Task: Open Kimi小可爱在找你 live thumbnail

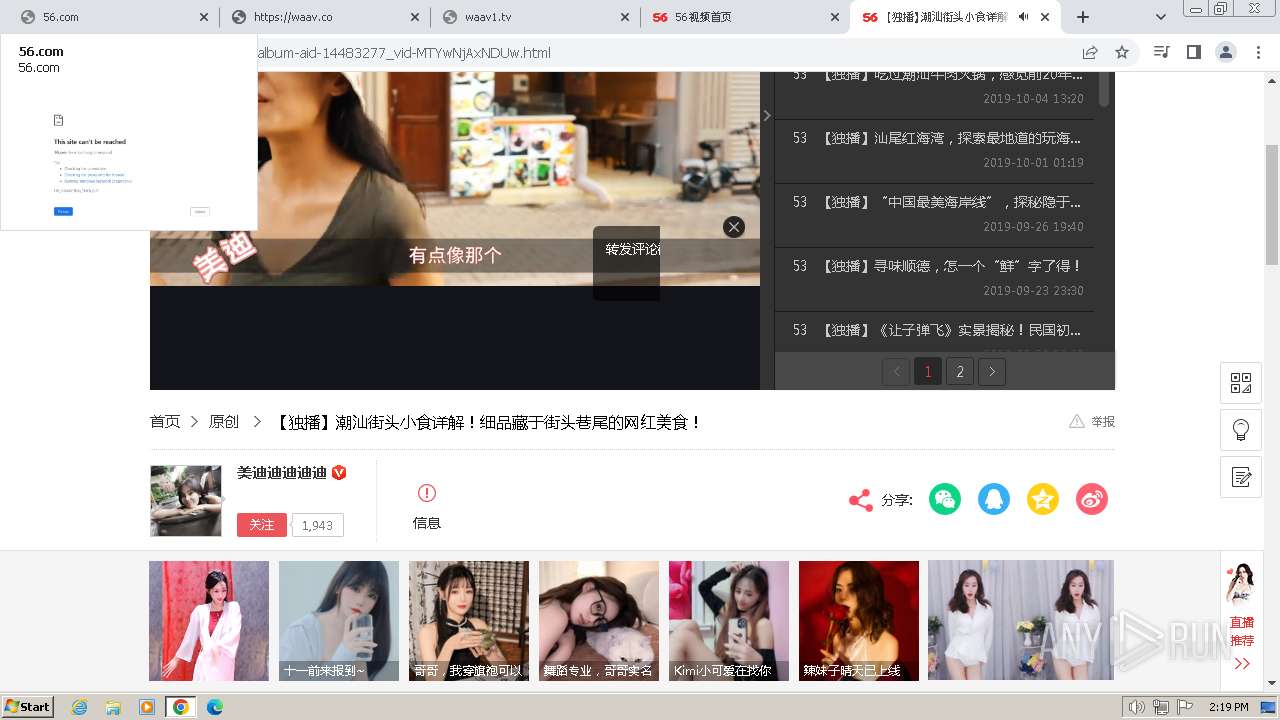Action: [x=729, y=621]
